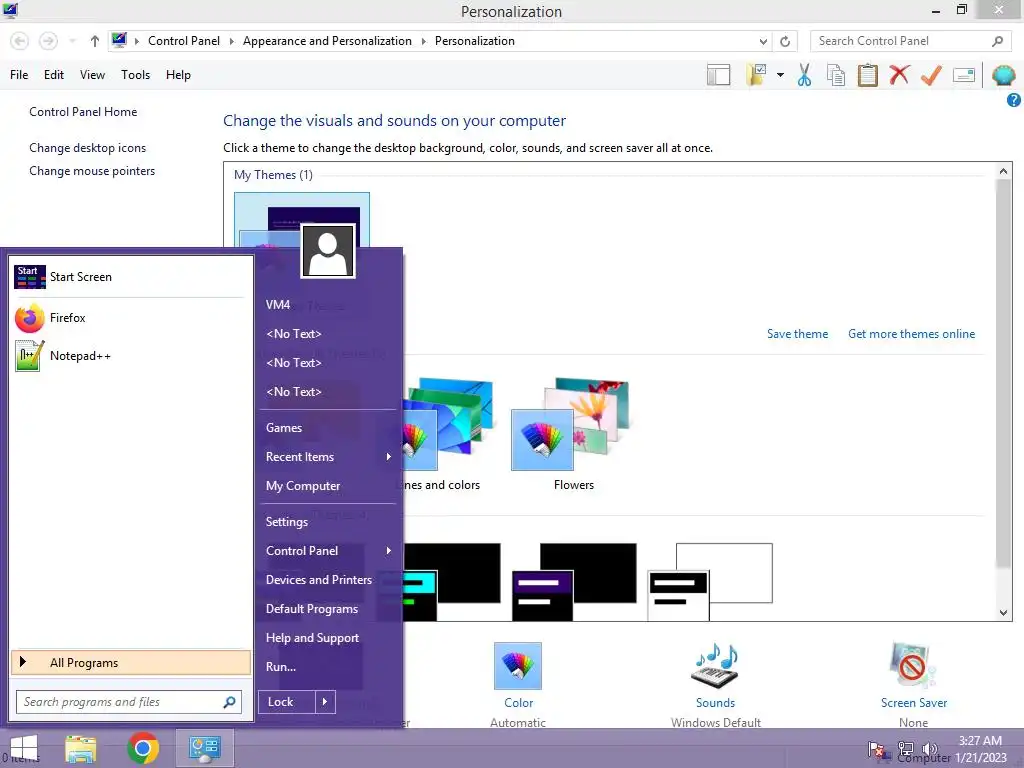This screenshot has width=1024, height=768.
Task: Expand All Programs in the start menu
Action: 131,663
